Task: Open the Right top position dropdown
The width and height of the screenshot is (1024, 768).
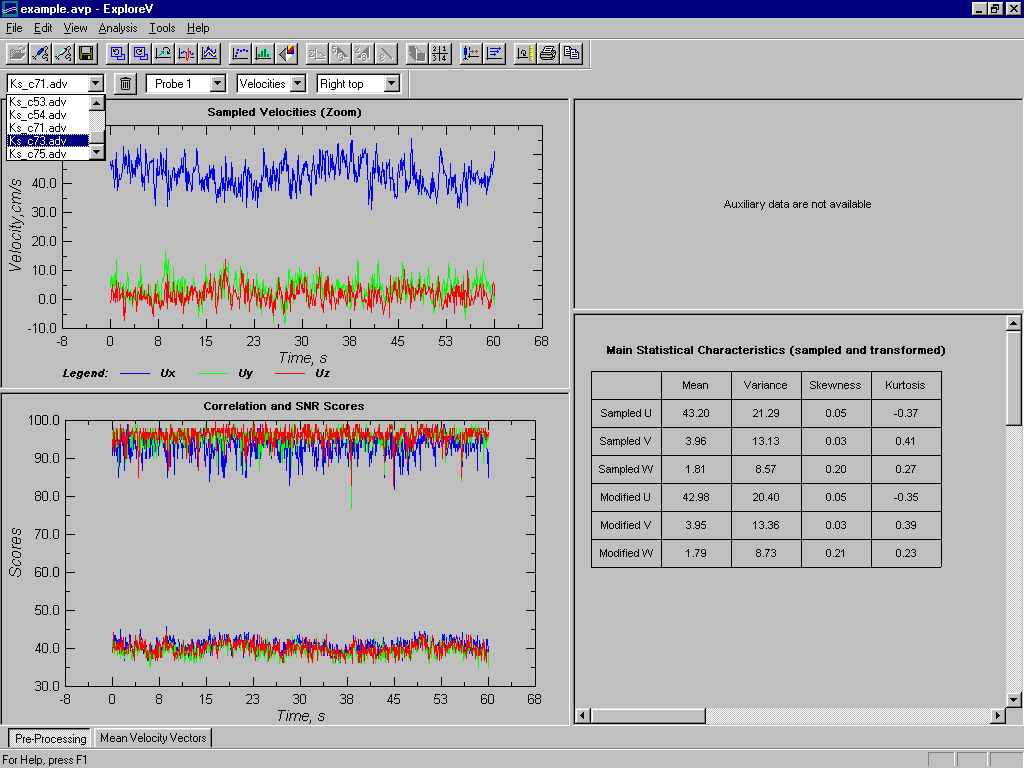Action: [x=391, y=84]
